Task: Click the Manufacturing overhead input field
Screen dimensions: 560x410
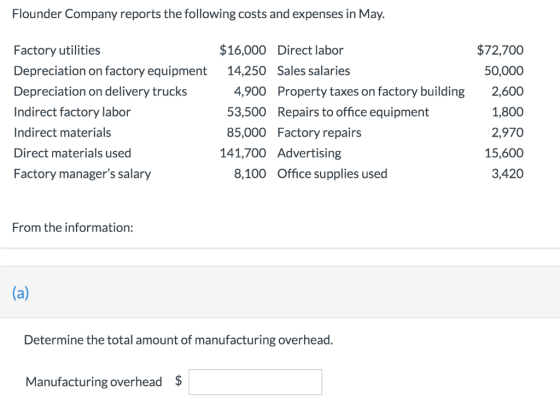Action: coord(255,382)
